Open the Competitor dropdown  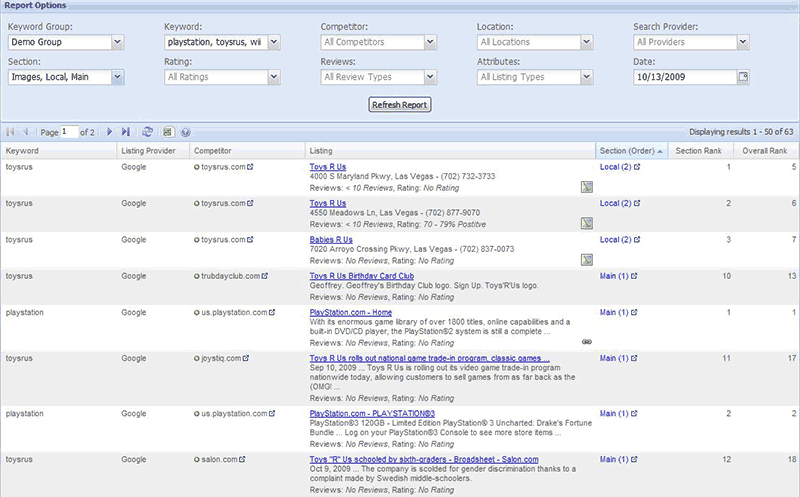[430, 42]
